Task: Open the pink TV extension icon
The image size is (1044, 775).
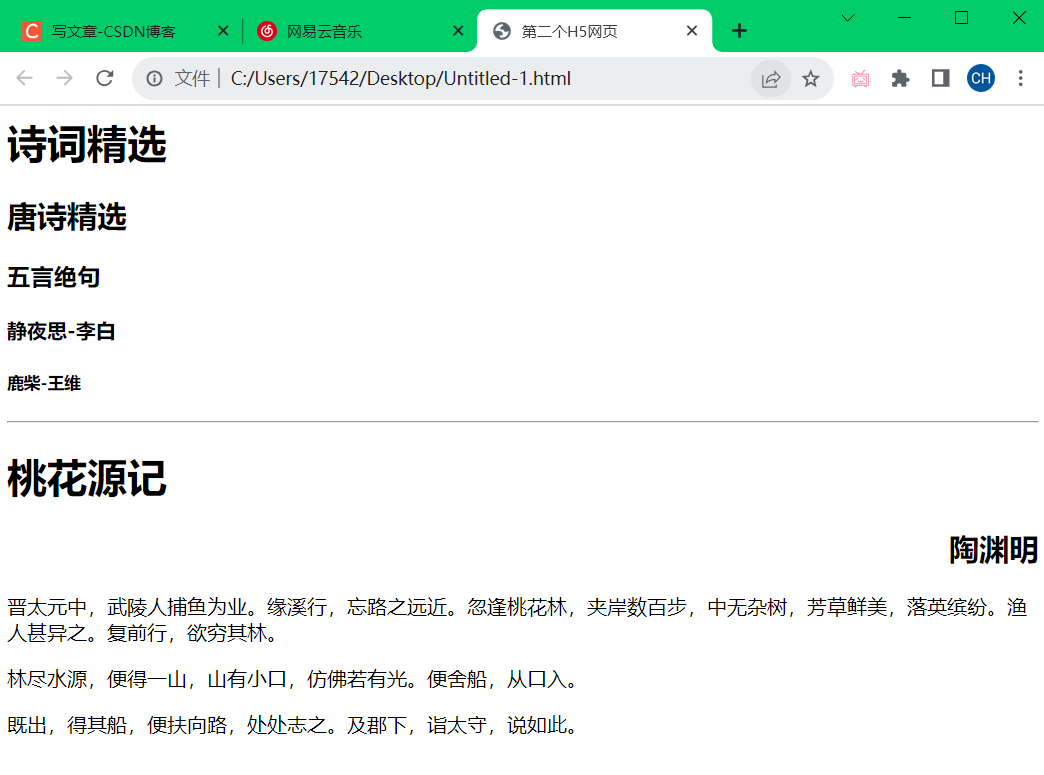Action: point(860,79)
